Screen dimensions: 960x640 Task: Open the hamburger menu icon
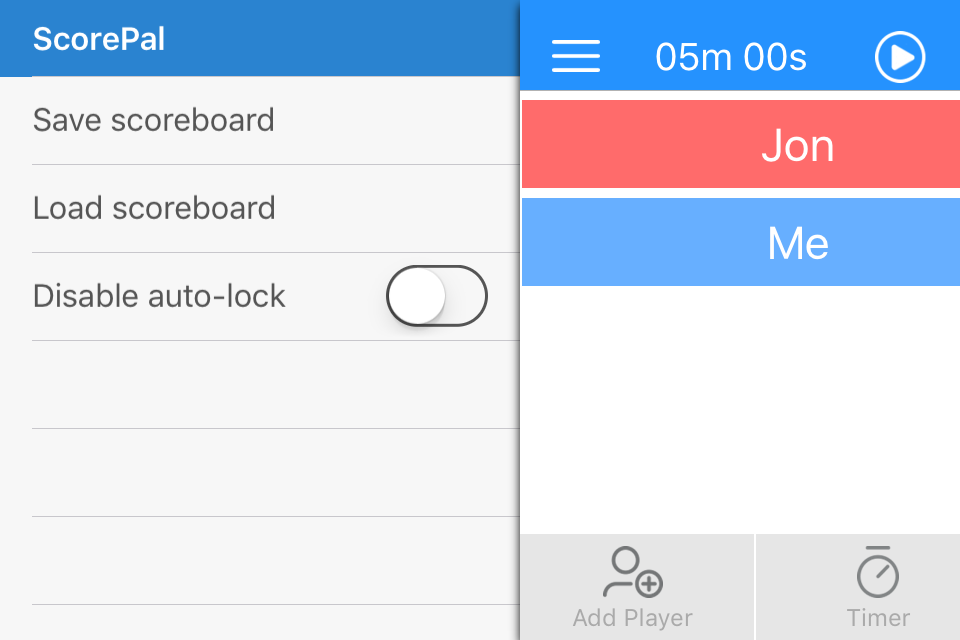pyautogui.click(x=576, y=56)
